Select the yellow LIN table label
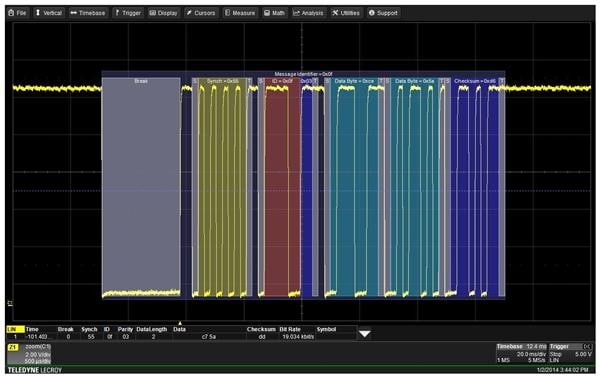 click(x=15, y=329)
